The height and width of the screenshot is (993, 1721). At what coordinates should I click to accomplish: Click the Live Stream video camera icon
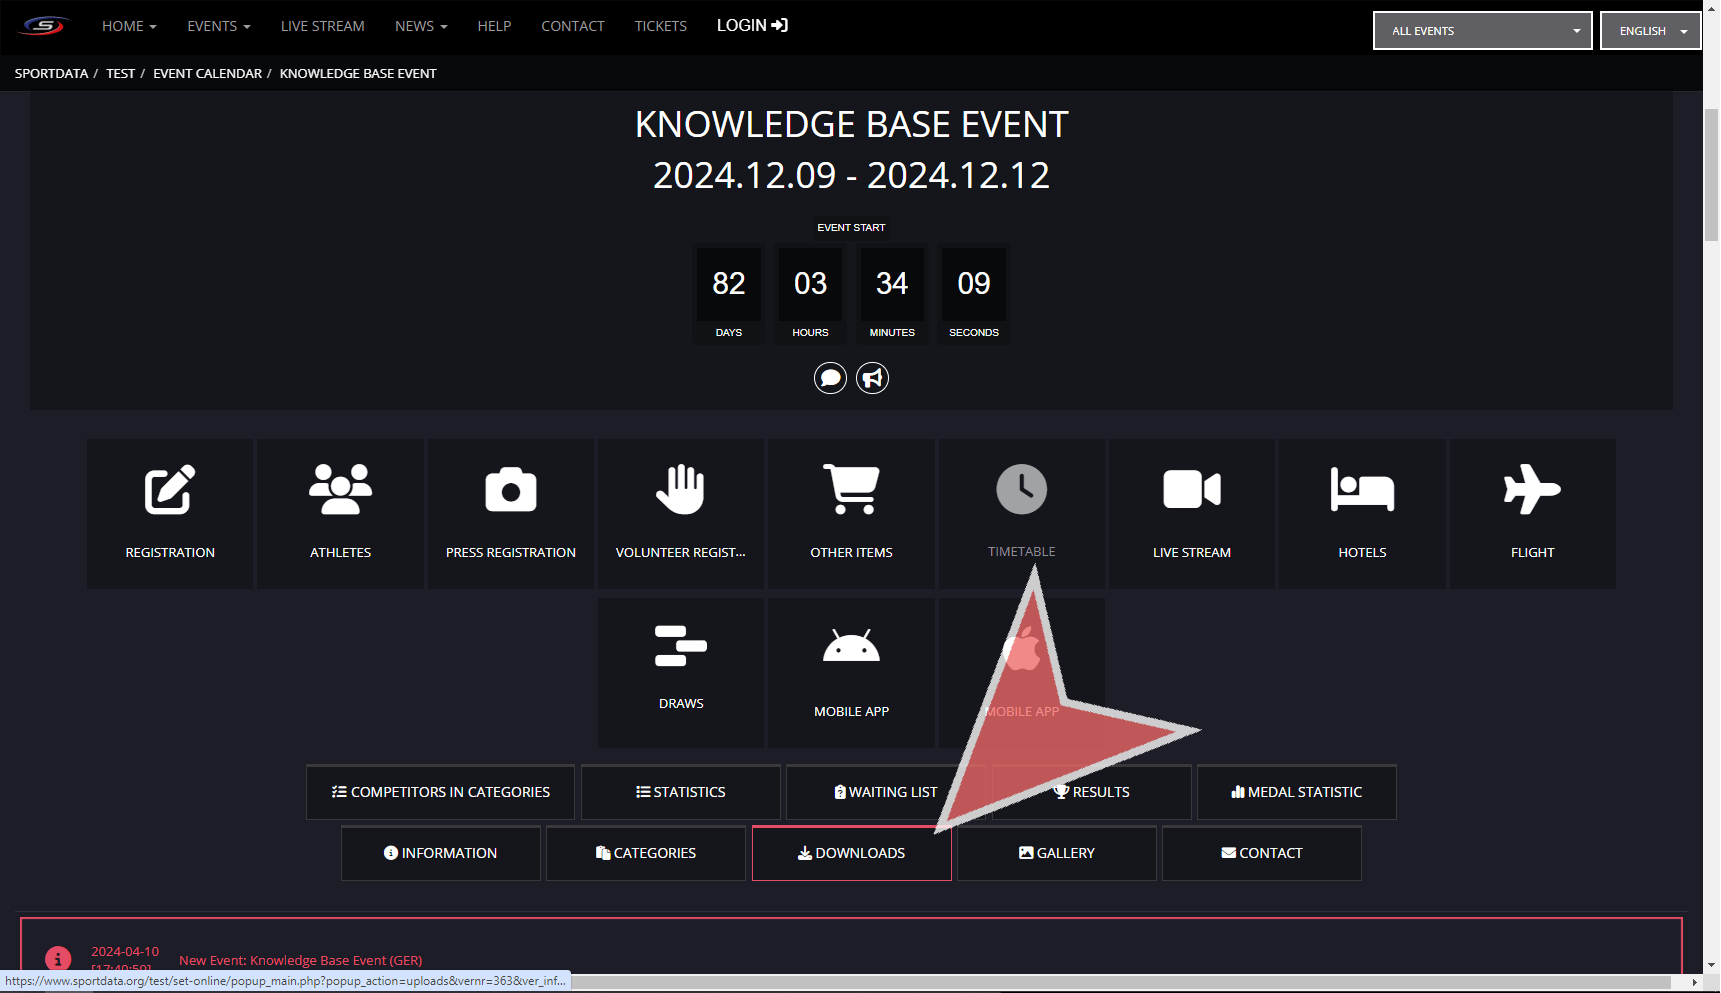click(x=1191, y=491)
